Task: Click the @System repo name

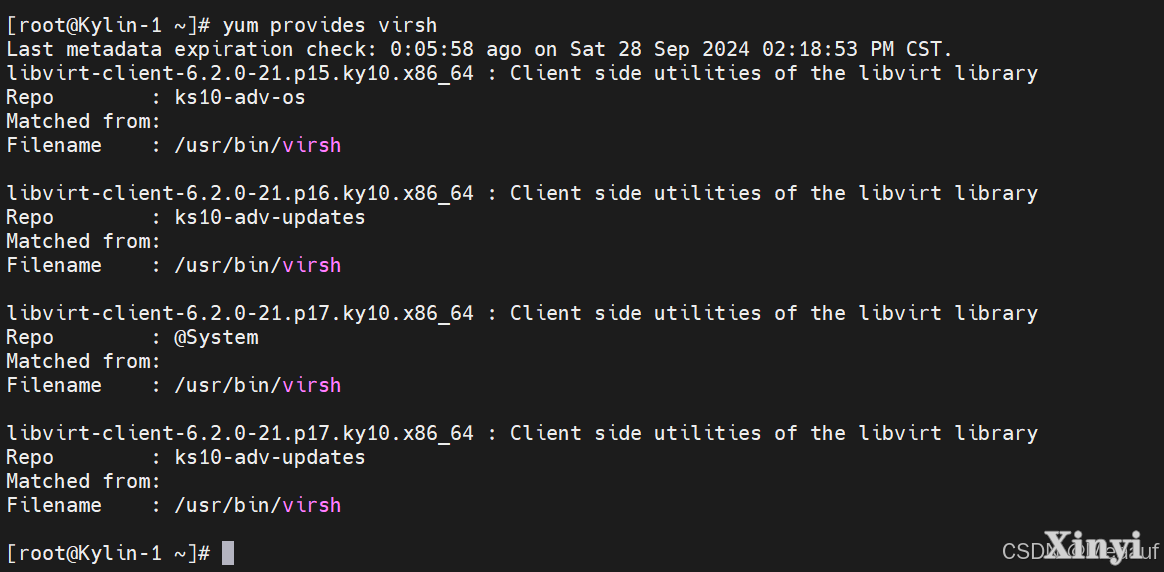Action: [x=216, y=338]
